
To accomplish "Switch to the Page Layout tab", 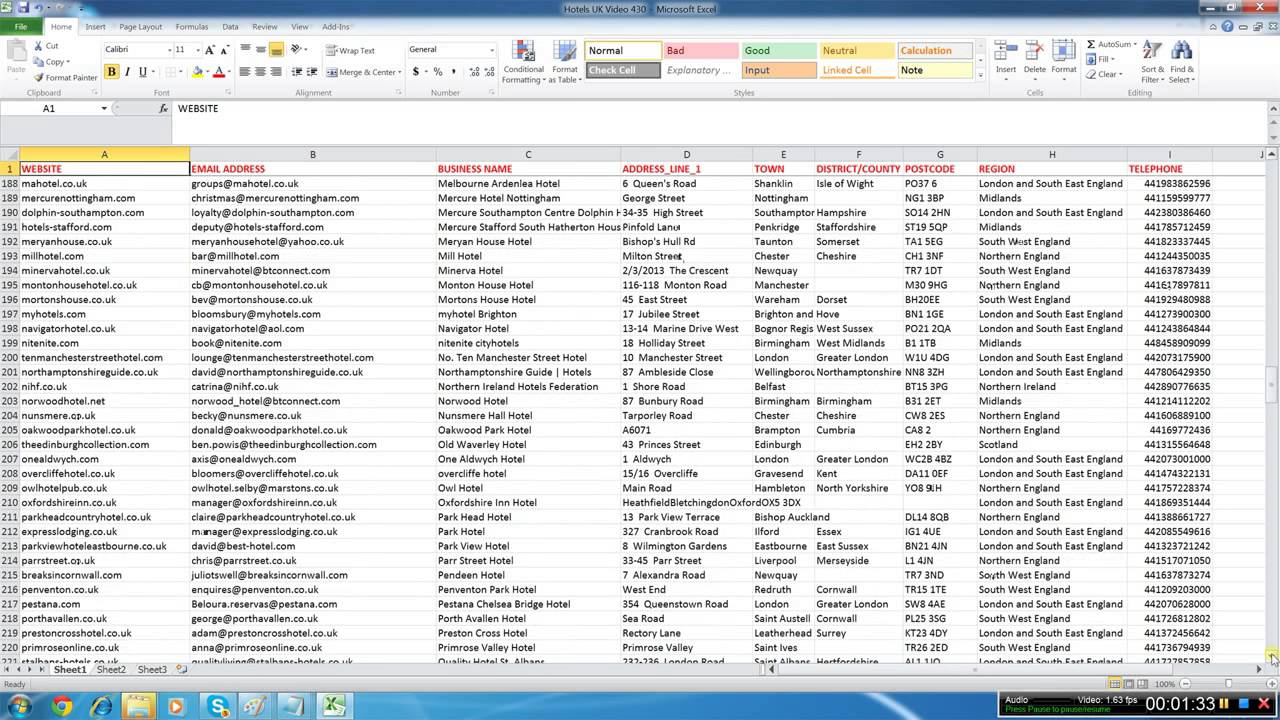I will (140, 27).
